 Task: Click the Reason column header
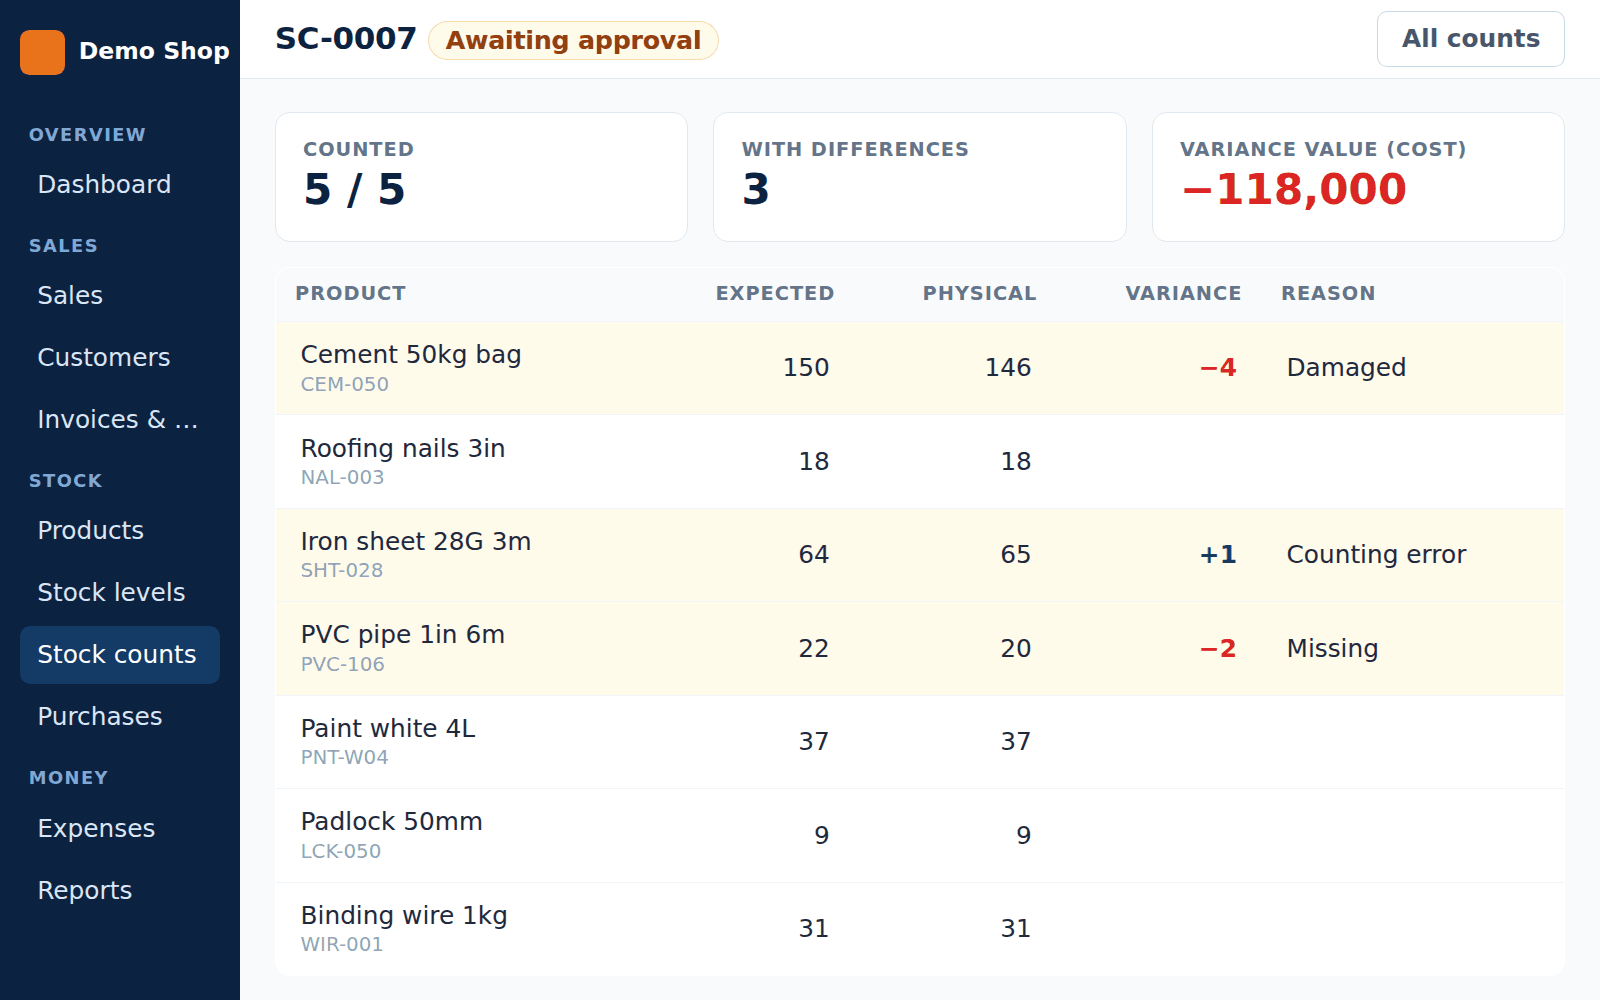point(1328,293)
